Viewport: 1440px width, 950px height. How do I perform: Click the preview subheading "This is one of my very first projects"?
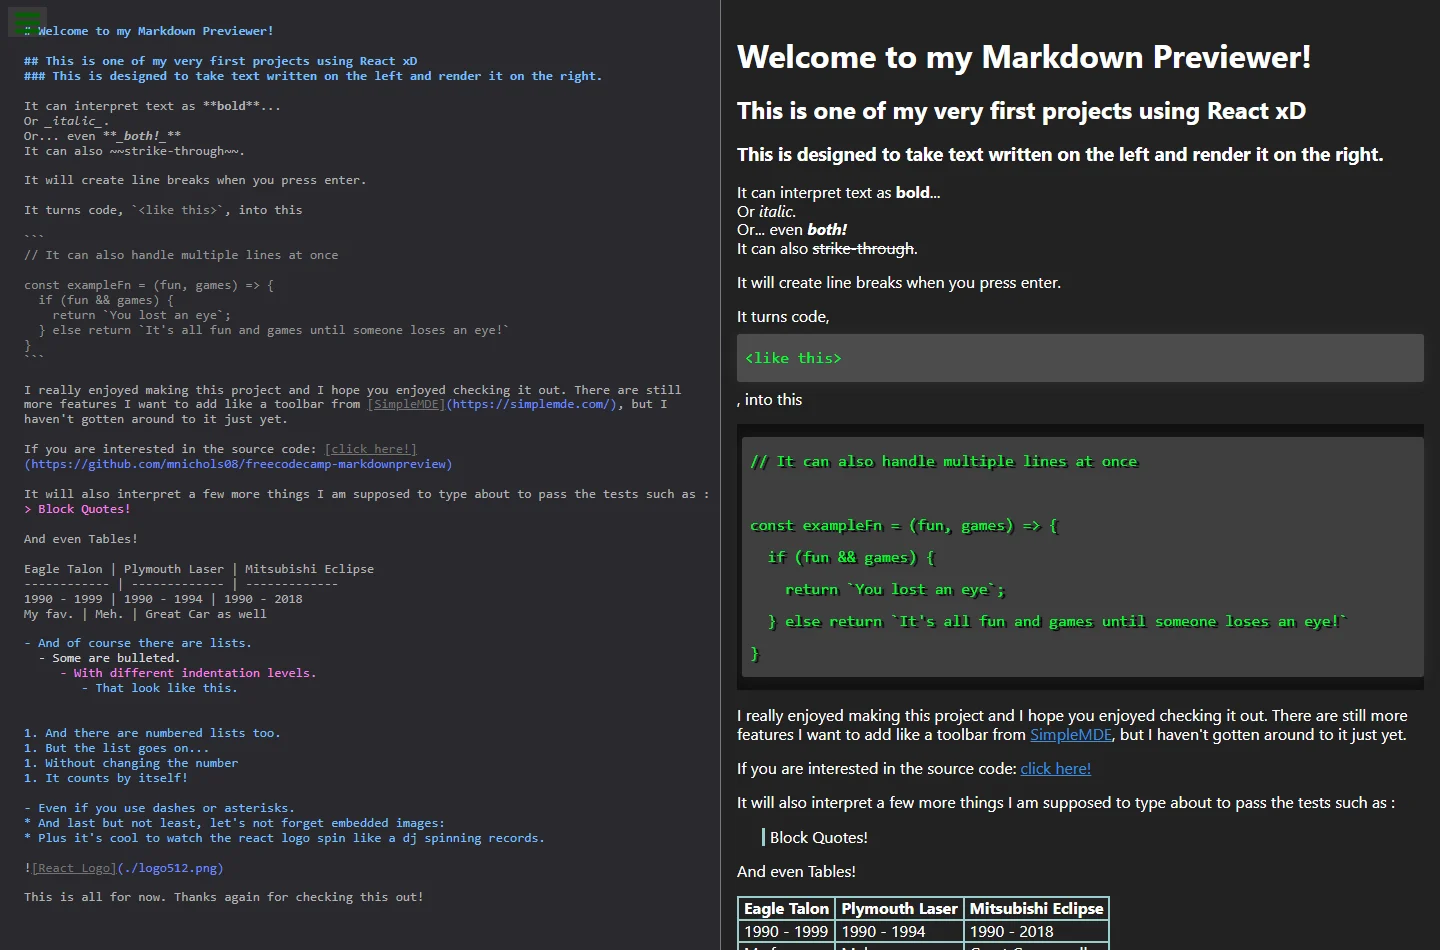click(x=1021, y=112)
